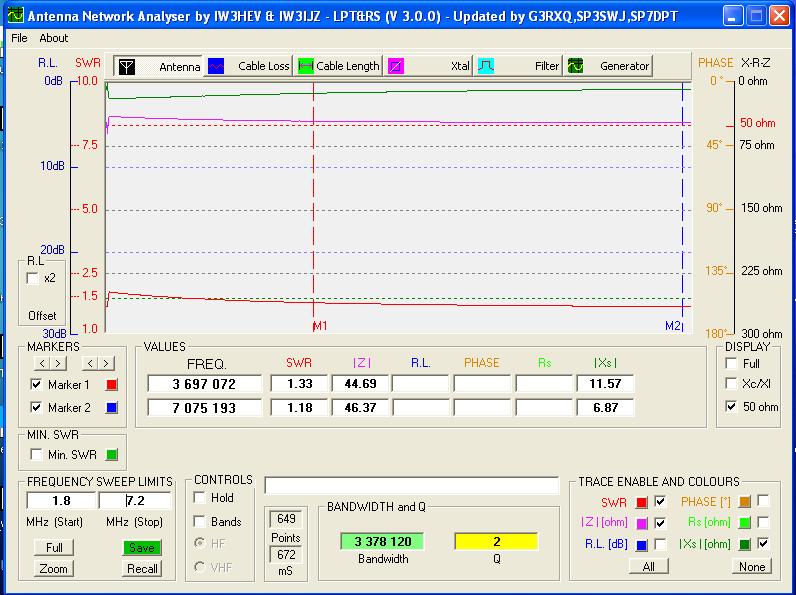Open the About menu
This screenshot has height=595, width=796.
[x=54, y=38]
